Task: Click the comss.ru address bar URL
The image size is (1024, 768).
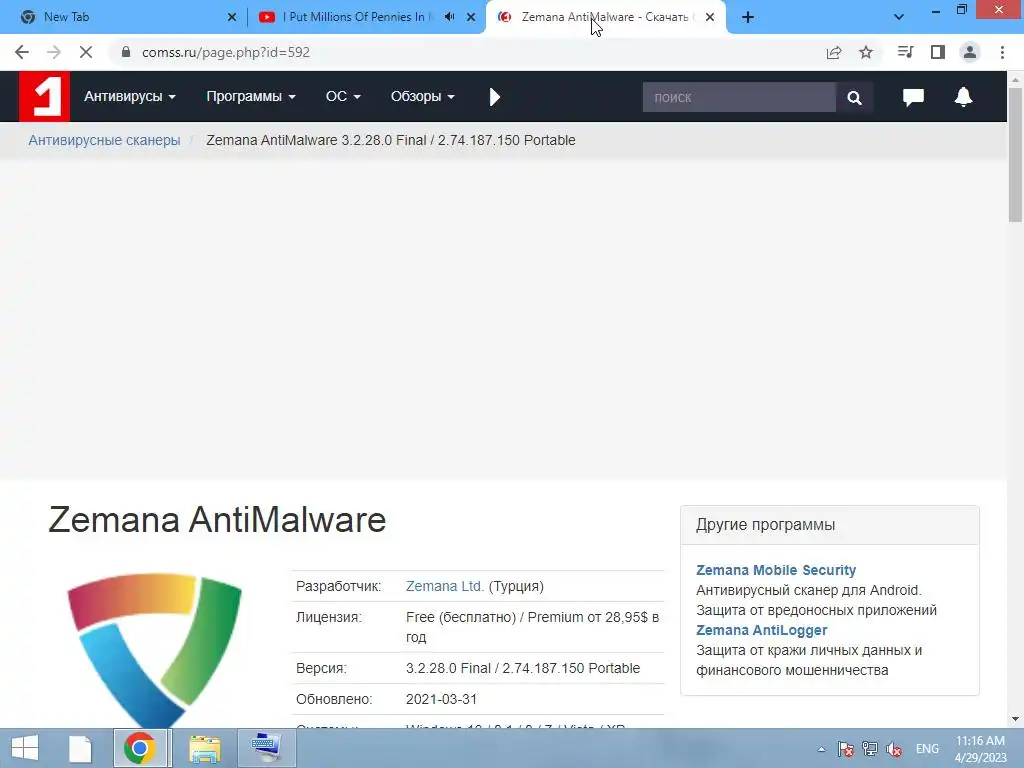Action: pos(226,52)
